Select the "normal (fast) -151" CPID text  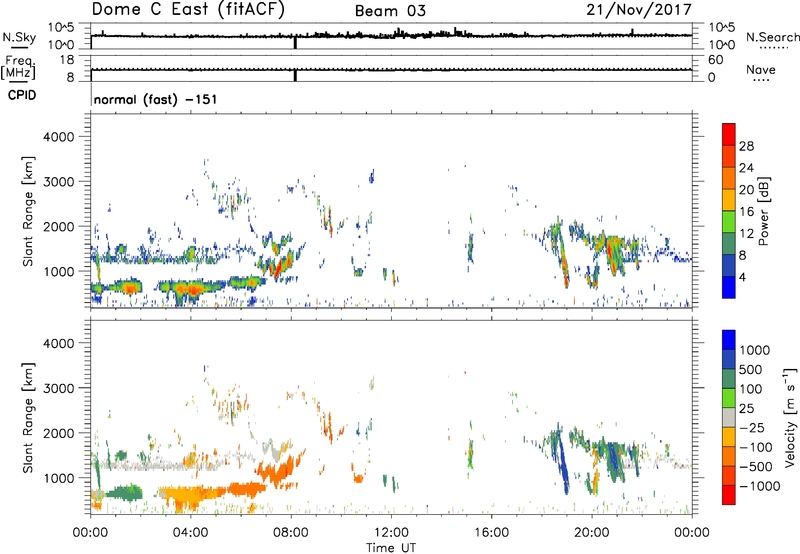(x=156, y=99)
